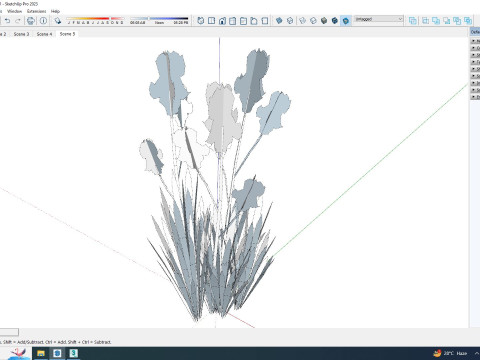The width and height of the screenshot is (480, 360).
Task: Switch to the Iso view
Action: tap(200, 21)
